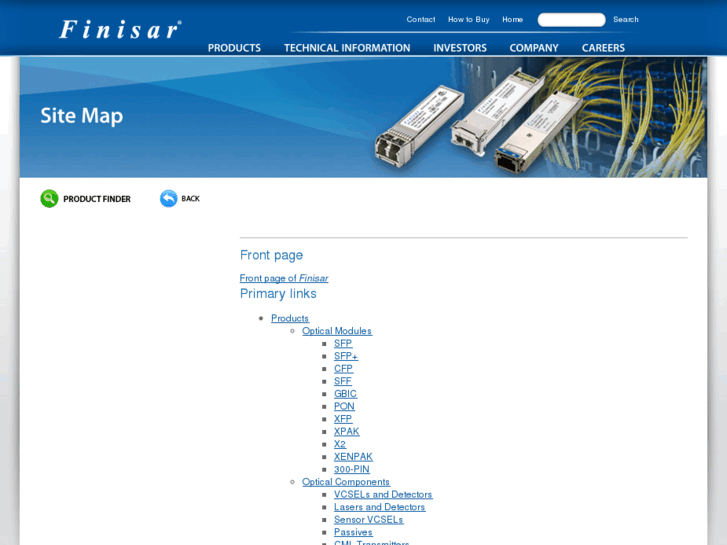Select the XFP link
The image size is (727, 545).
coord(343,418)
